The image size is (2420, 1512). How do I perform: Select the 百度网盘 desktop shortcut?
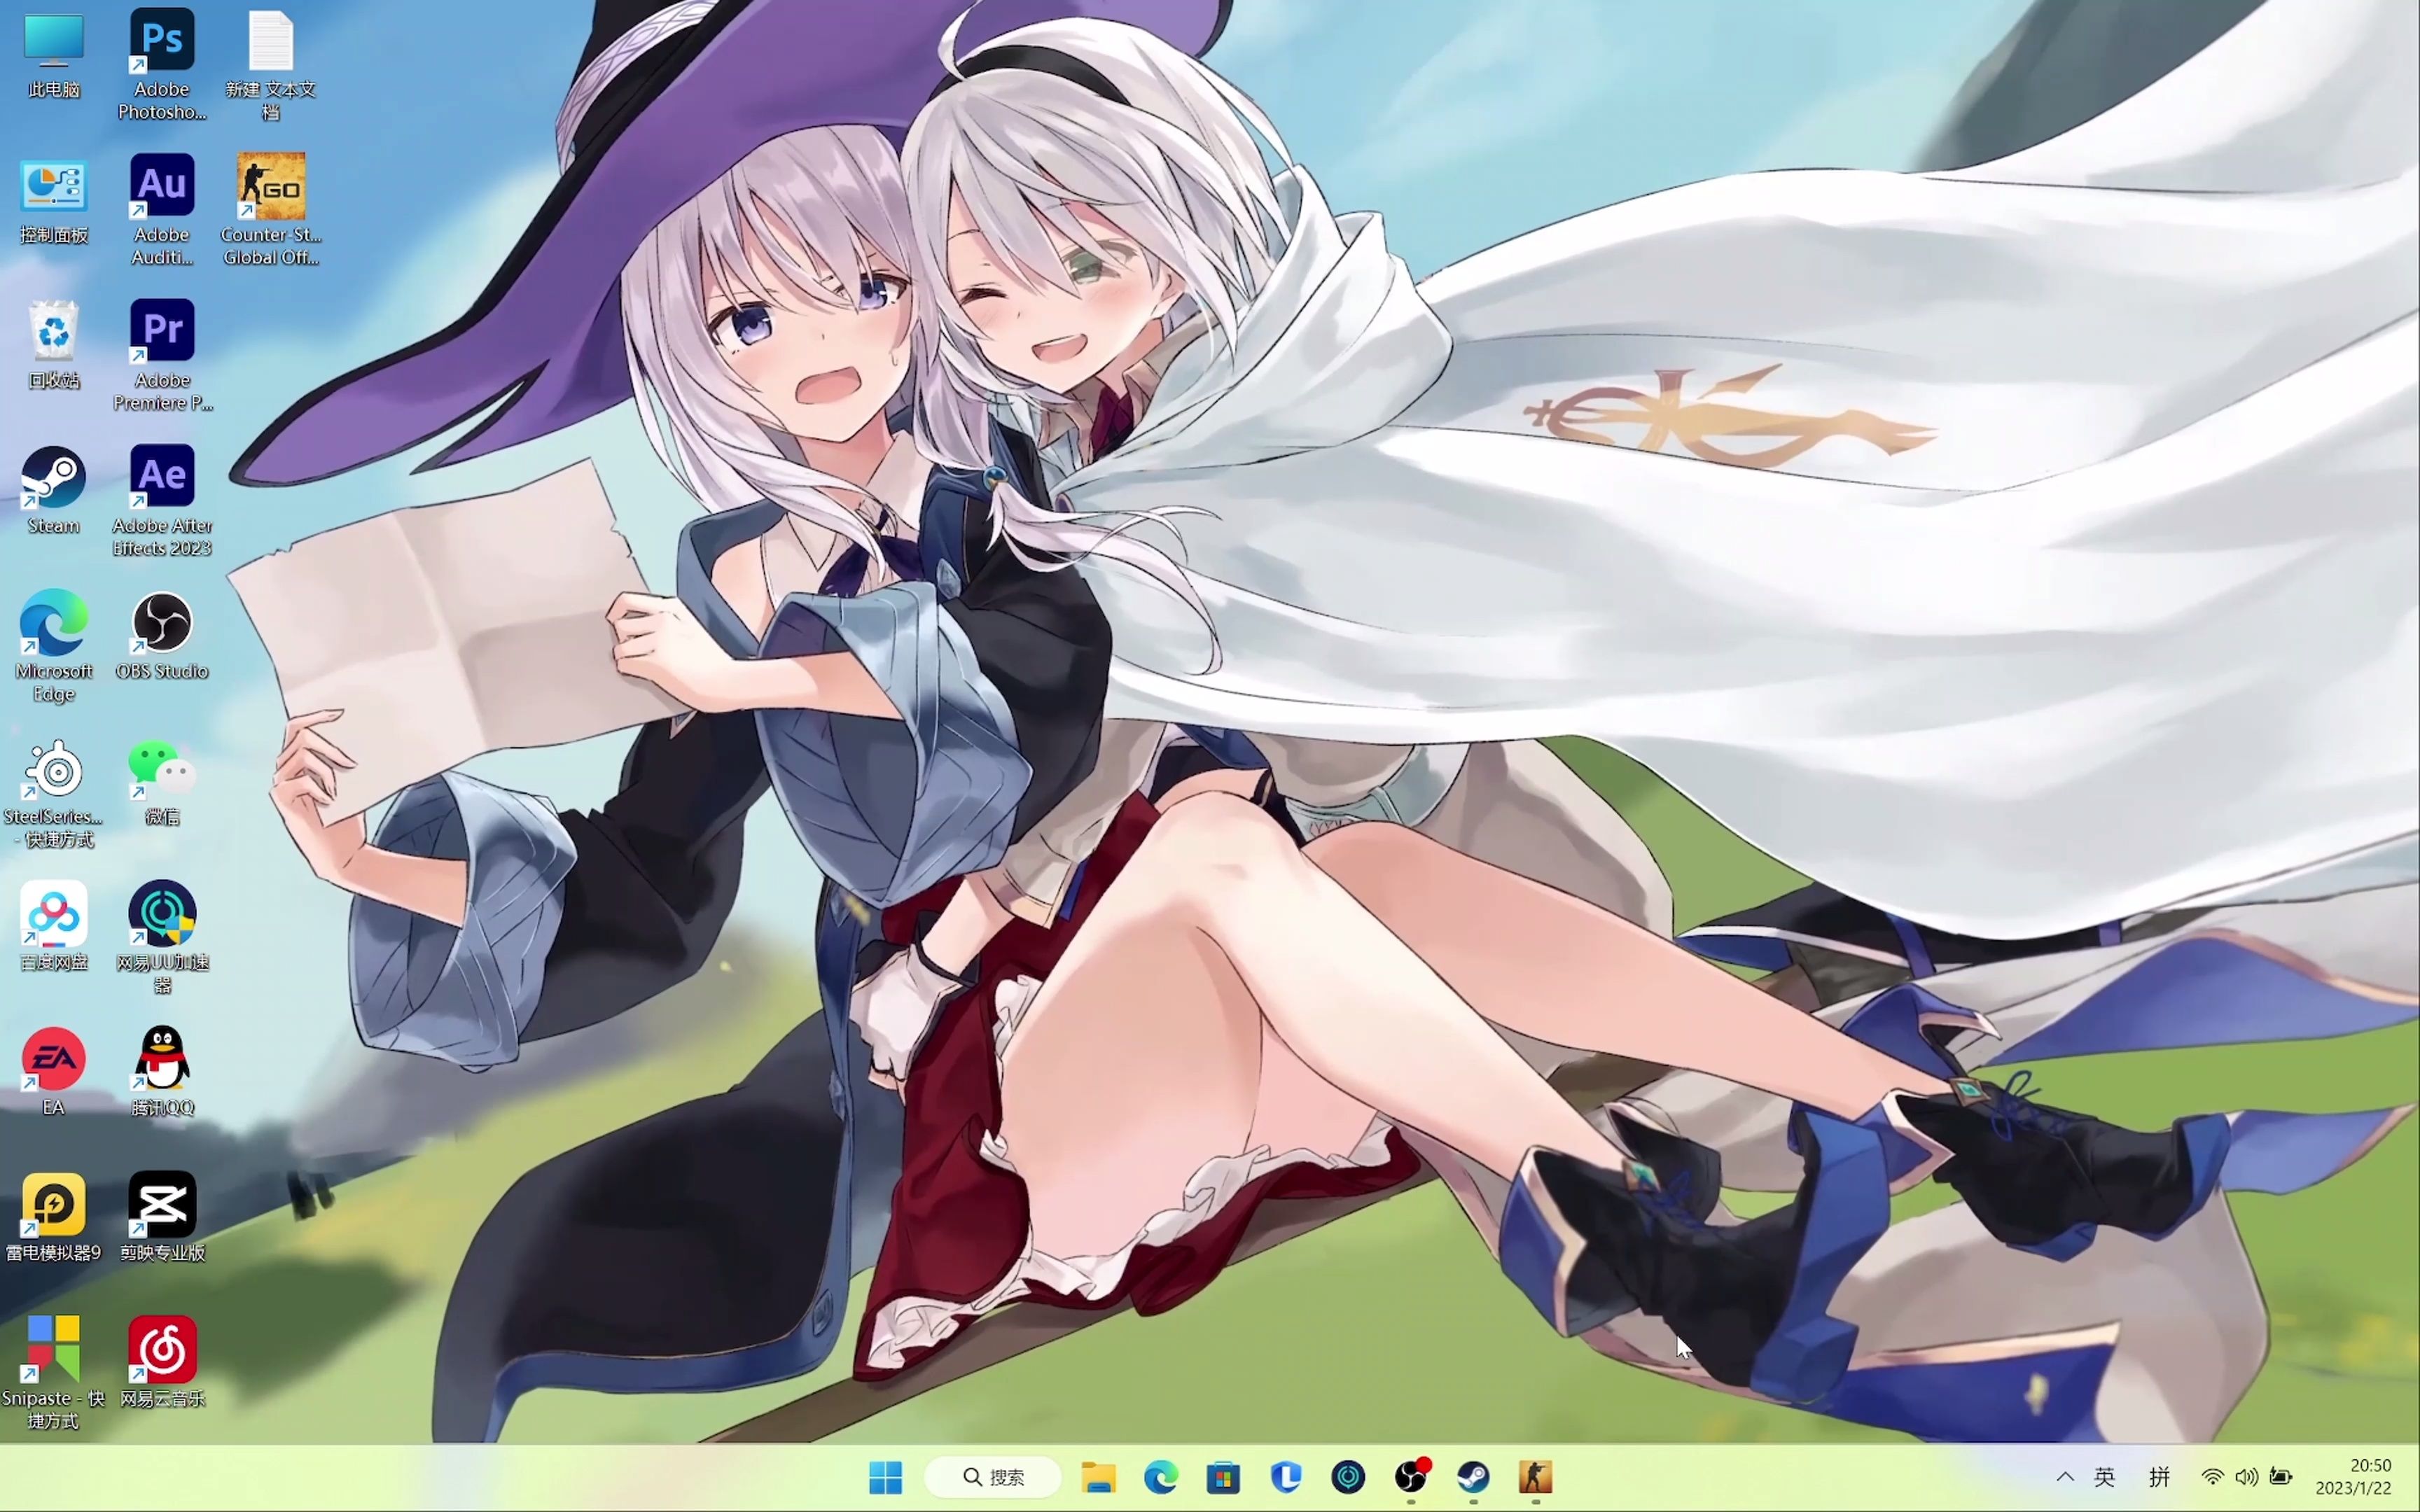54,927
